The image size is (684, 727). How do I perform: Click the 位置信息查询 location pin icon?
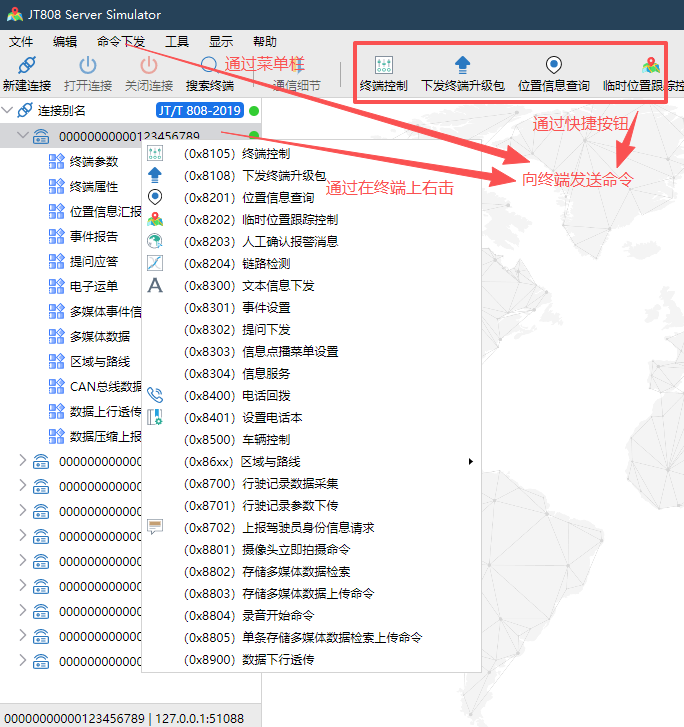553,65
